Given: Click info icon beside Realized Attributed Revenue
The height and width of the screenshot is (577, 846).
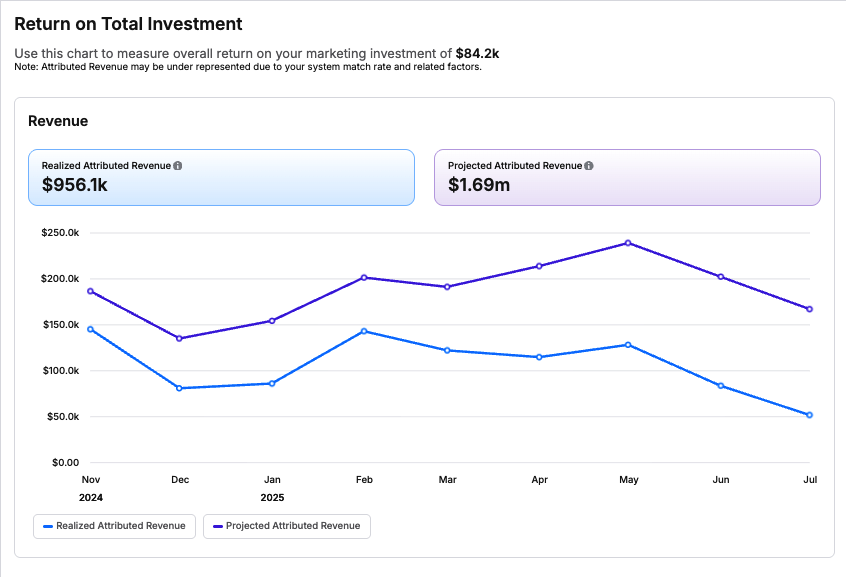Looking at the screenshot, I should point(178,166).
